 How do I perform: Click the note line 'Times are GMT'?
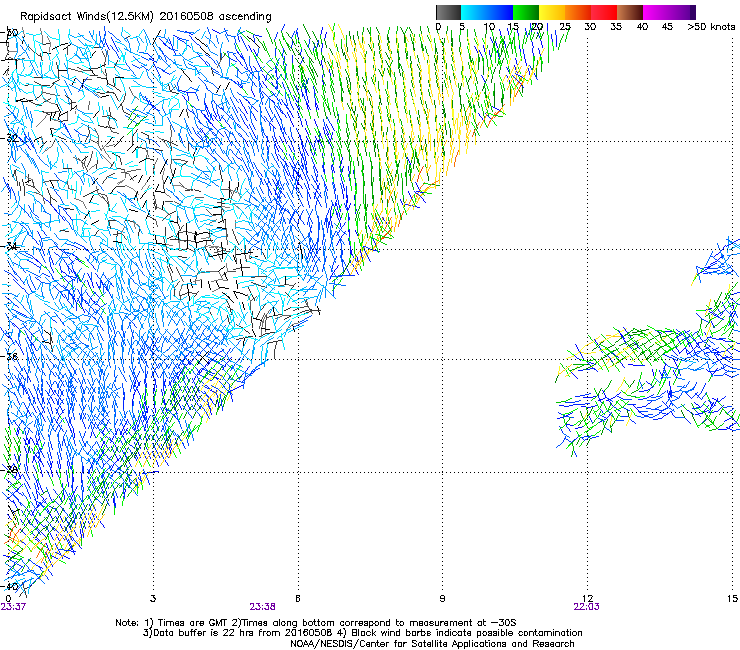point(195,623)
